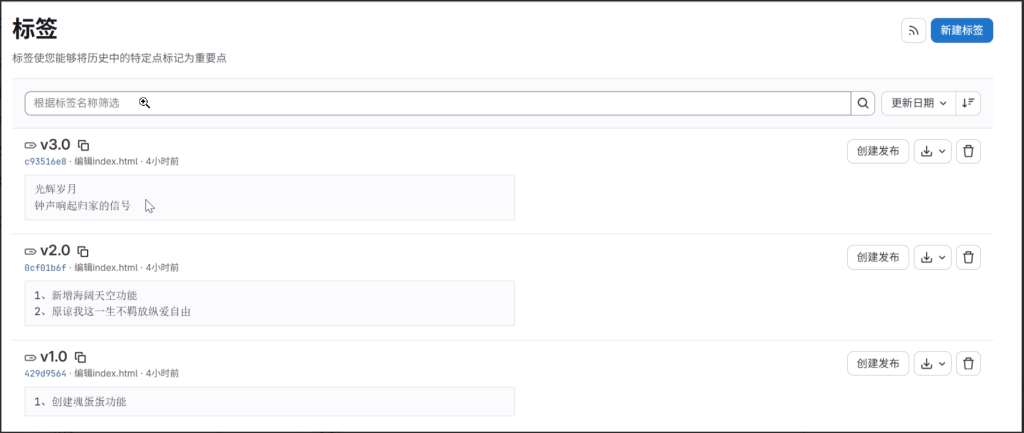Click the RSS feed subscribe icon
1024x433 pixels.
pos(913,31)
